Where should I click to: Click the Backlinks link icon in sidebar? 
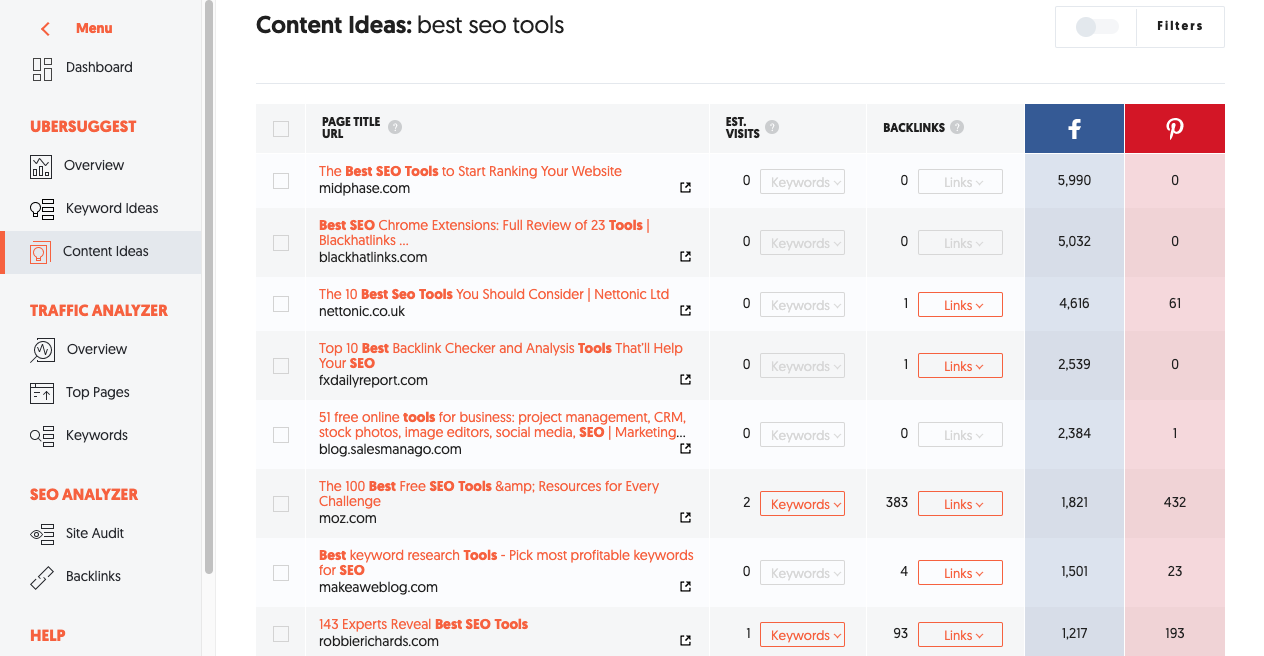[x=42, y=577]
